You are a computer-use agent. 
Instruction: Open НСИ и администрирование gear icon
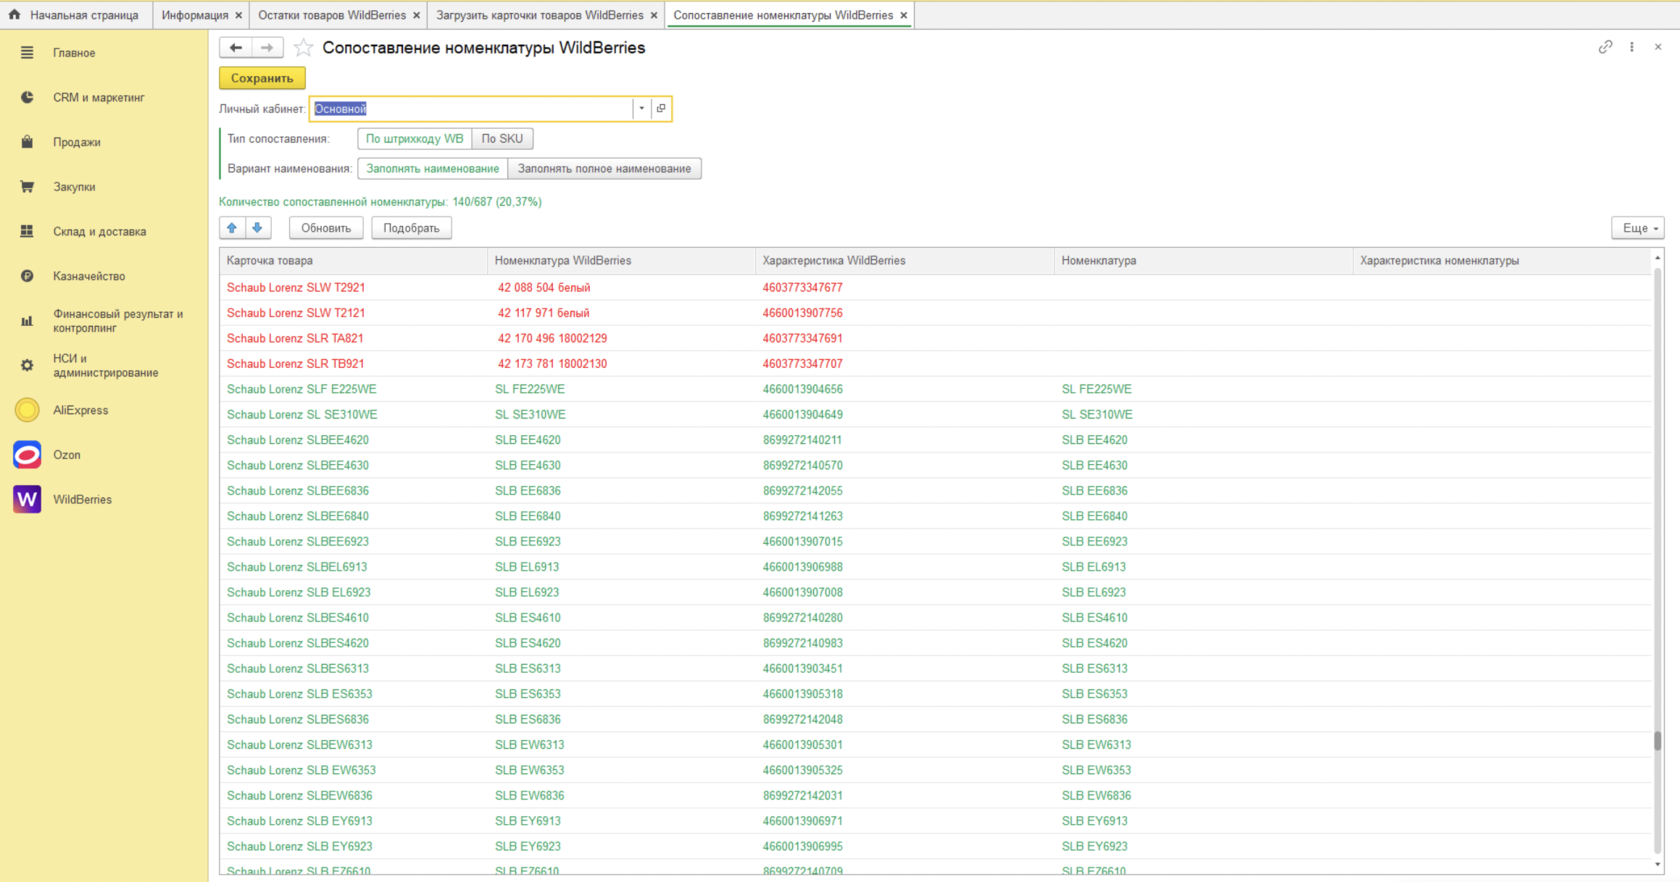(x=27, y=365)
